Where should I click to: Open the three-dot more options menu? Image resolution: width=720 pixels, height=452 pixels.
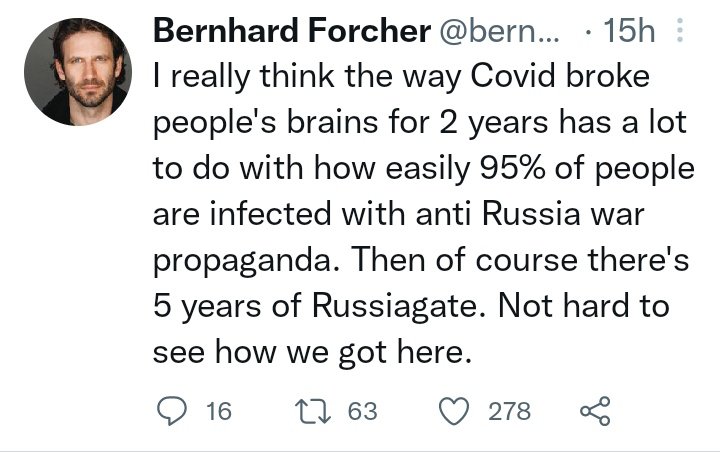point(680,32)
